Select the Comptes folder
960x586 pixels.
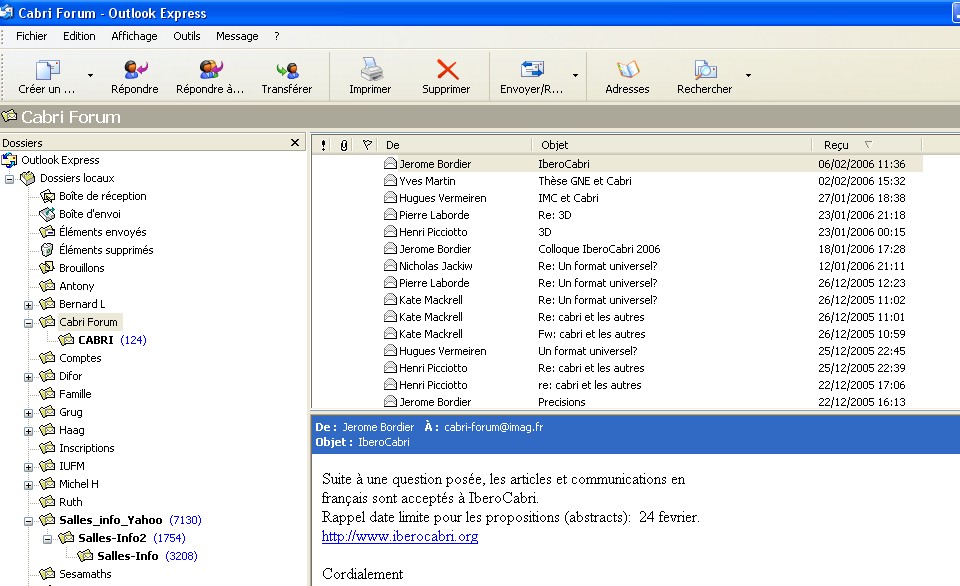[80, 358]
